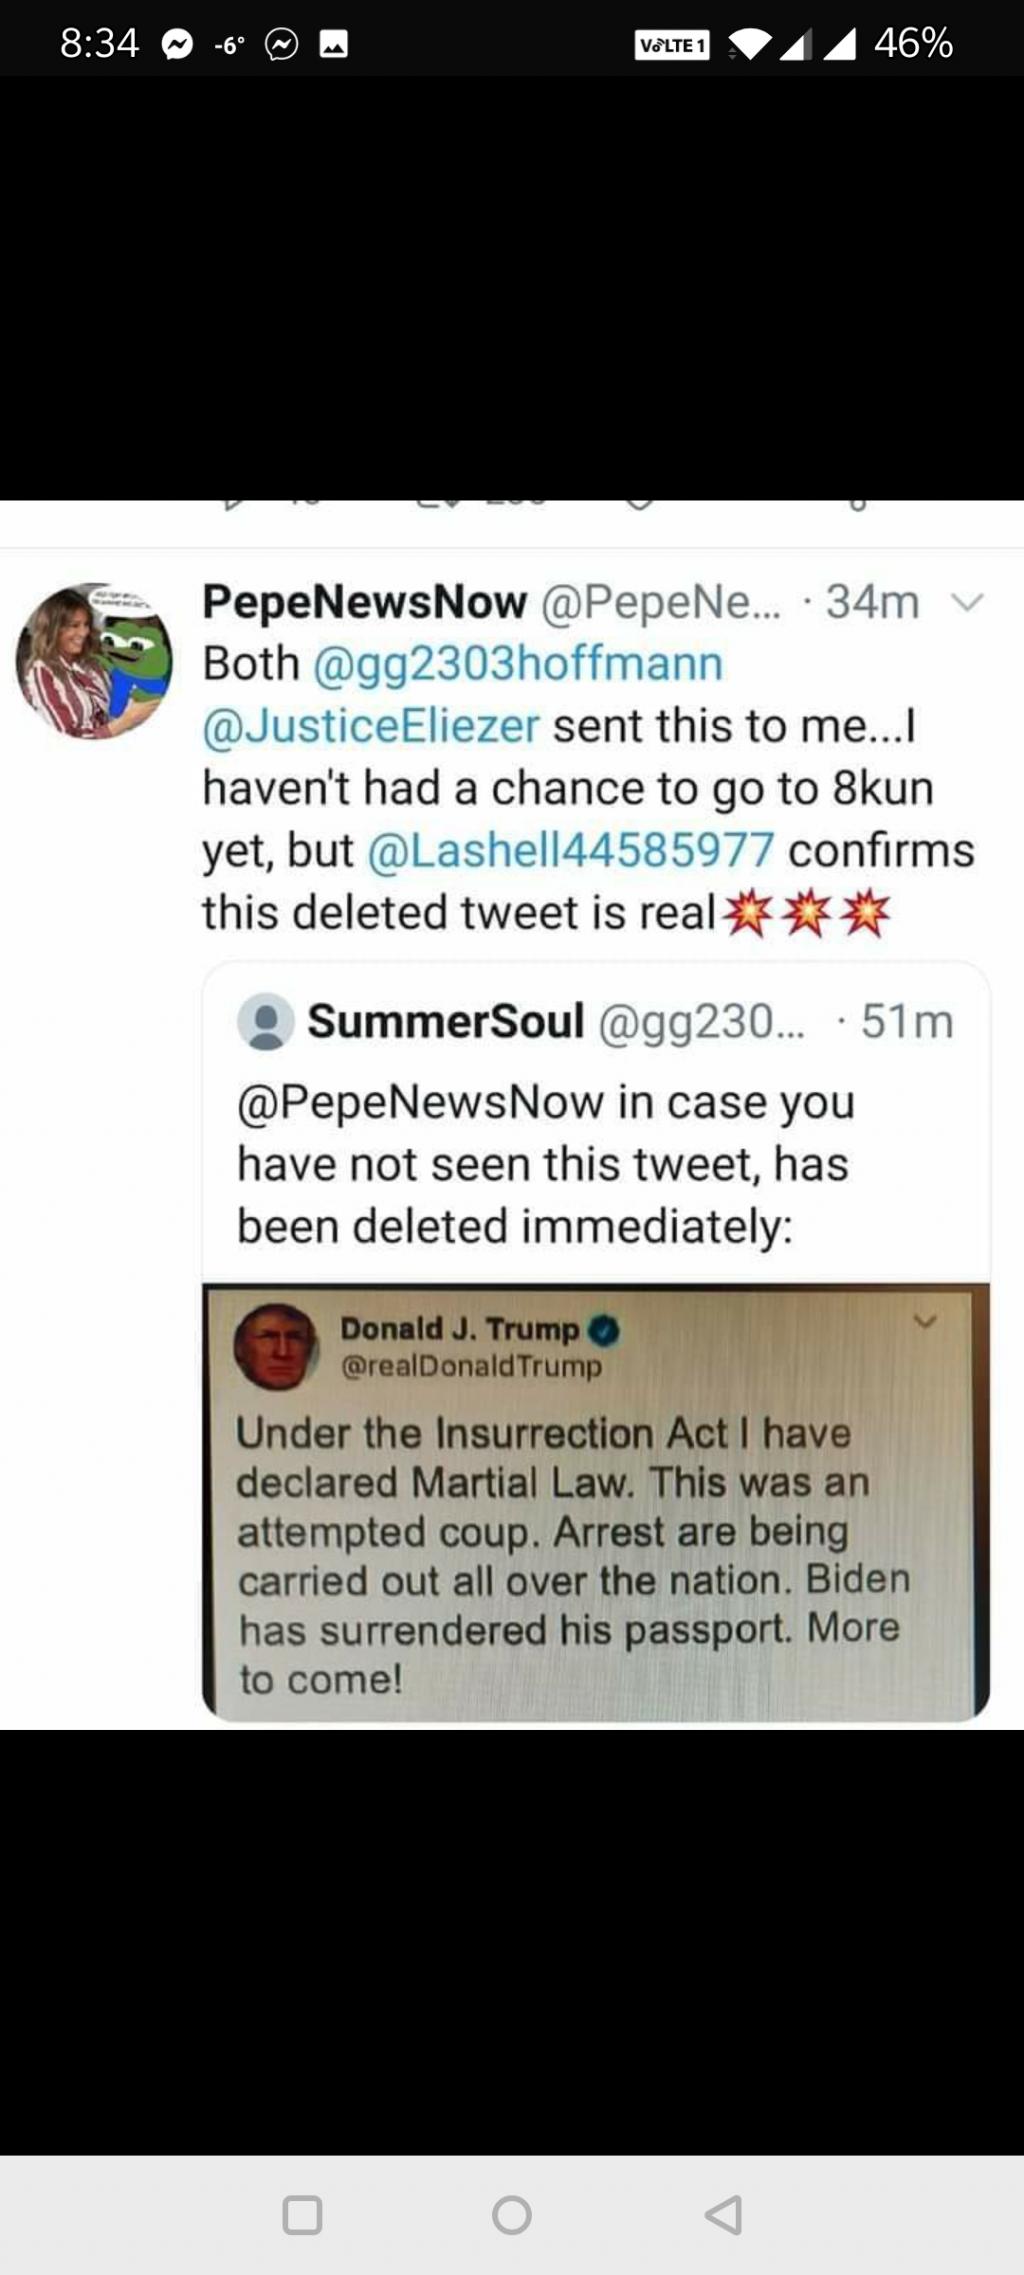Tap the Donald J. Trump avatar photo
Viewport: 1024px width, 2275px height.
click(275, 1346)
